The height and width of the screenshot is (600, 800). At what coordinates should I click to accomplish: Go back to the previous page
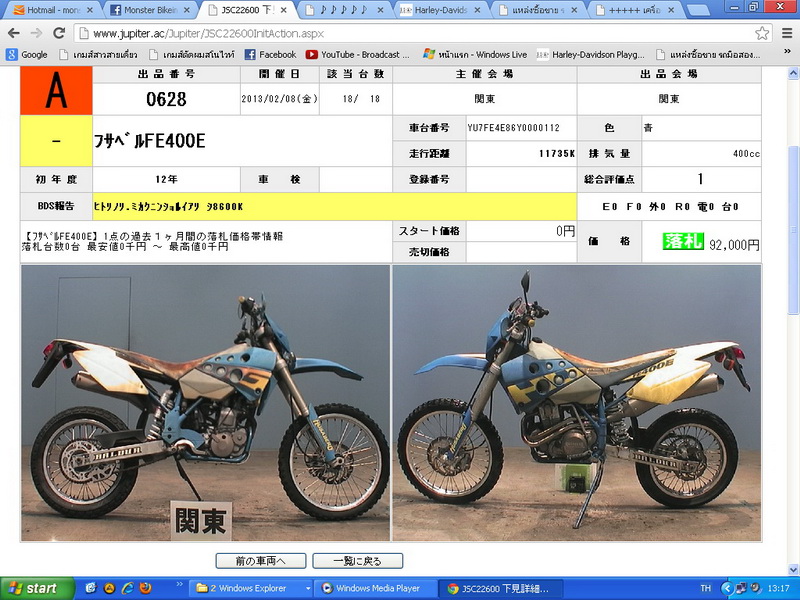(x=14, y=34)
